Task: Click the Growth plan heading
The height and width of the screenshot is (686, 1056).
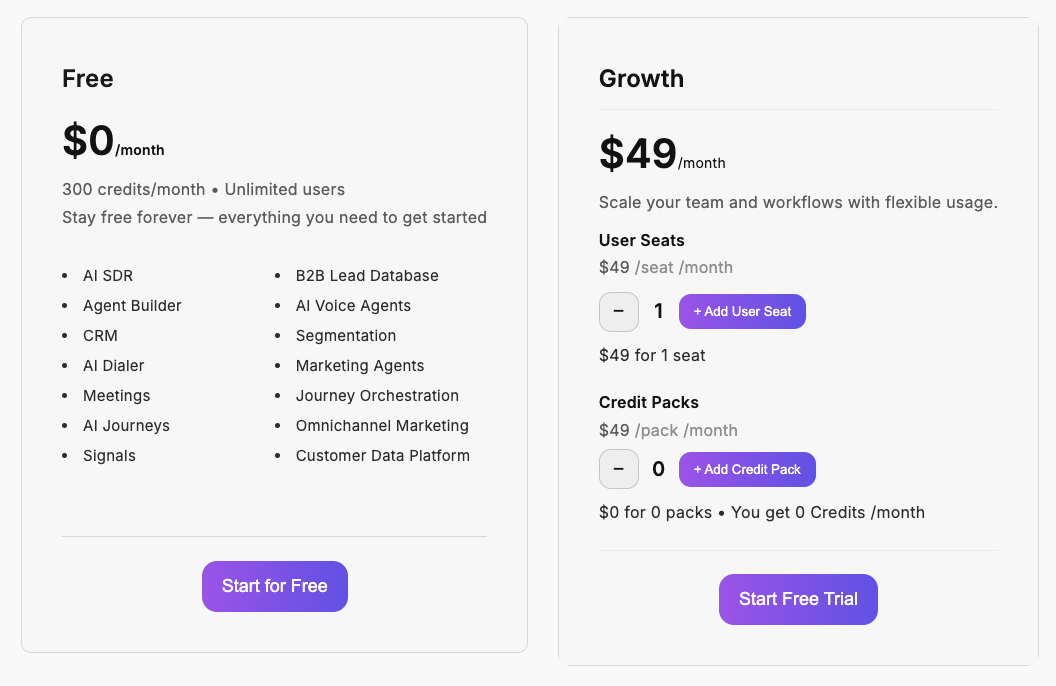Action: [x=641, y=78]
